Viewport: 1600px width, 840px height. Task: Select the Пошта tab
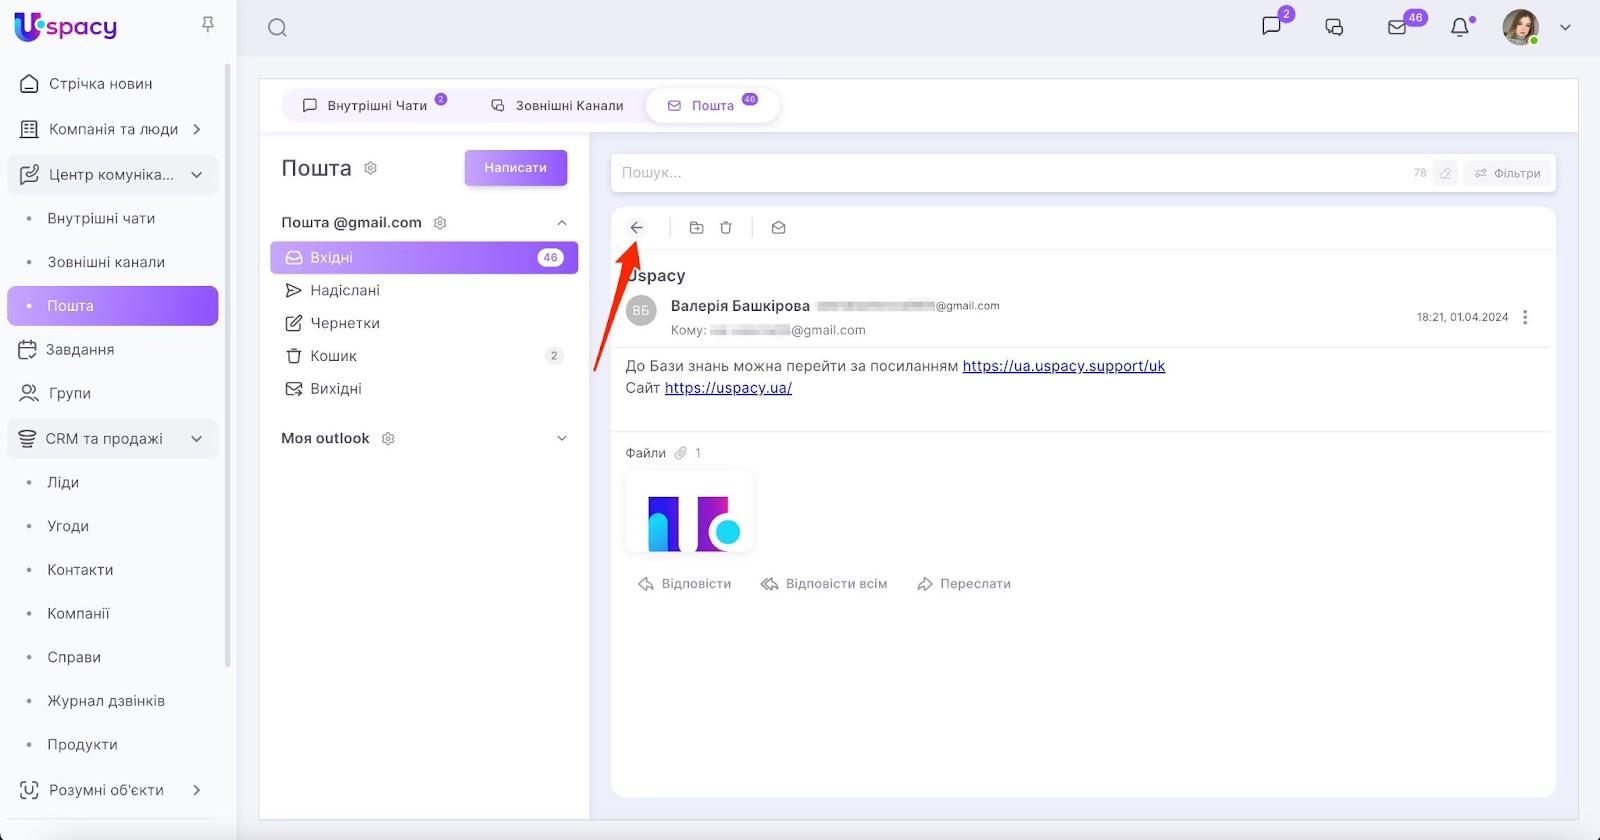[712, 105]
